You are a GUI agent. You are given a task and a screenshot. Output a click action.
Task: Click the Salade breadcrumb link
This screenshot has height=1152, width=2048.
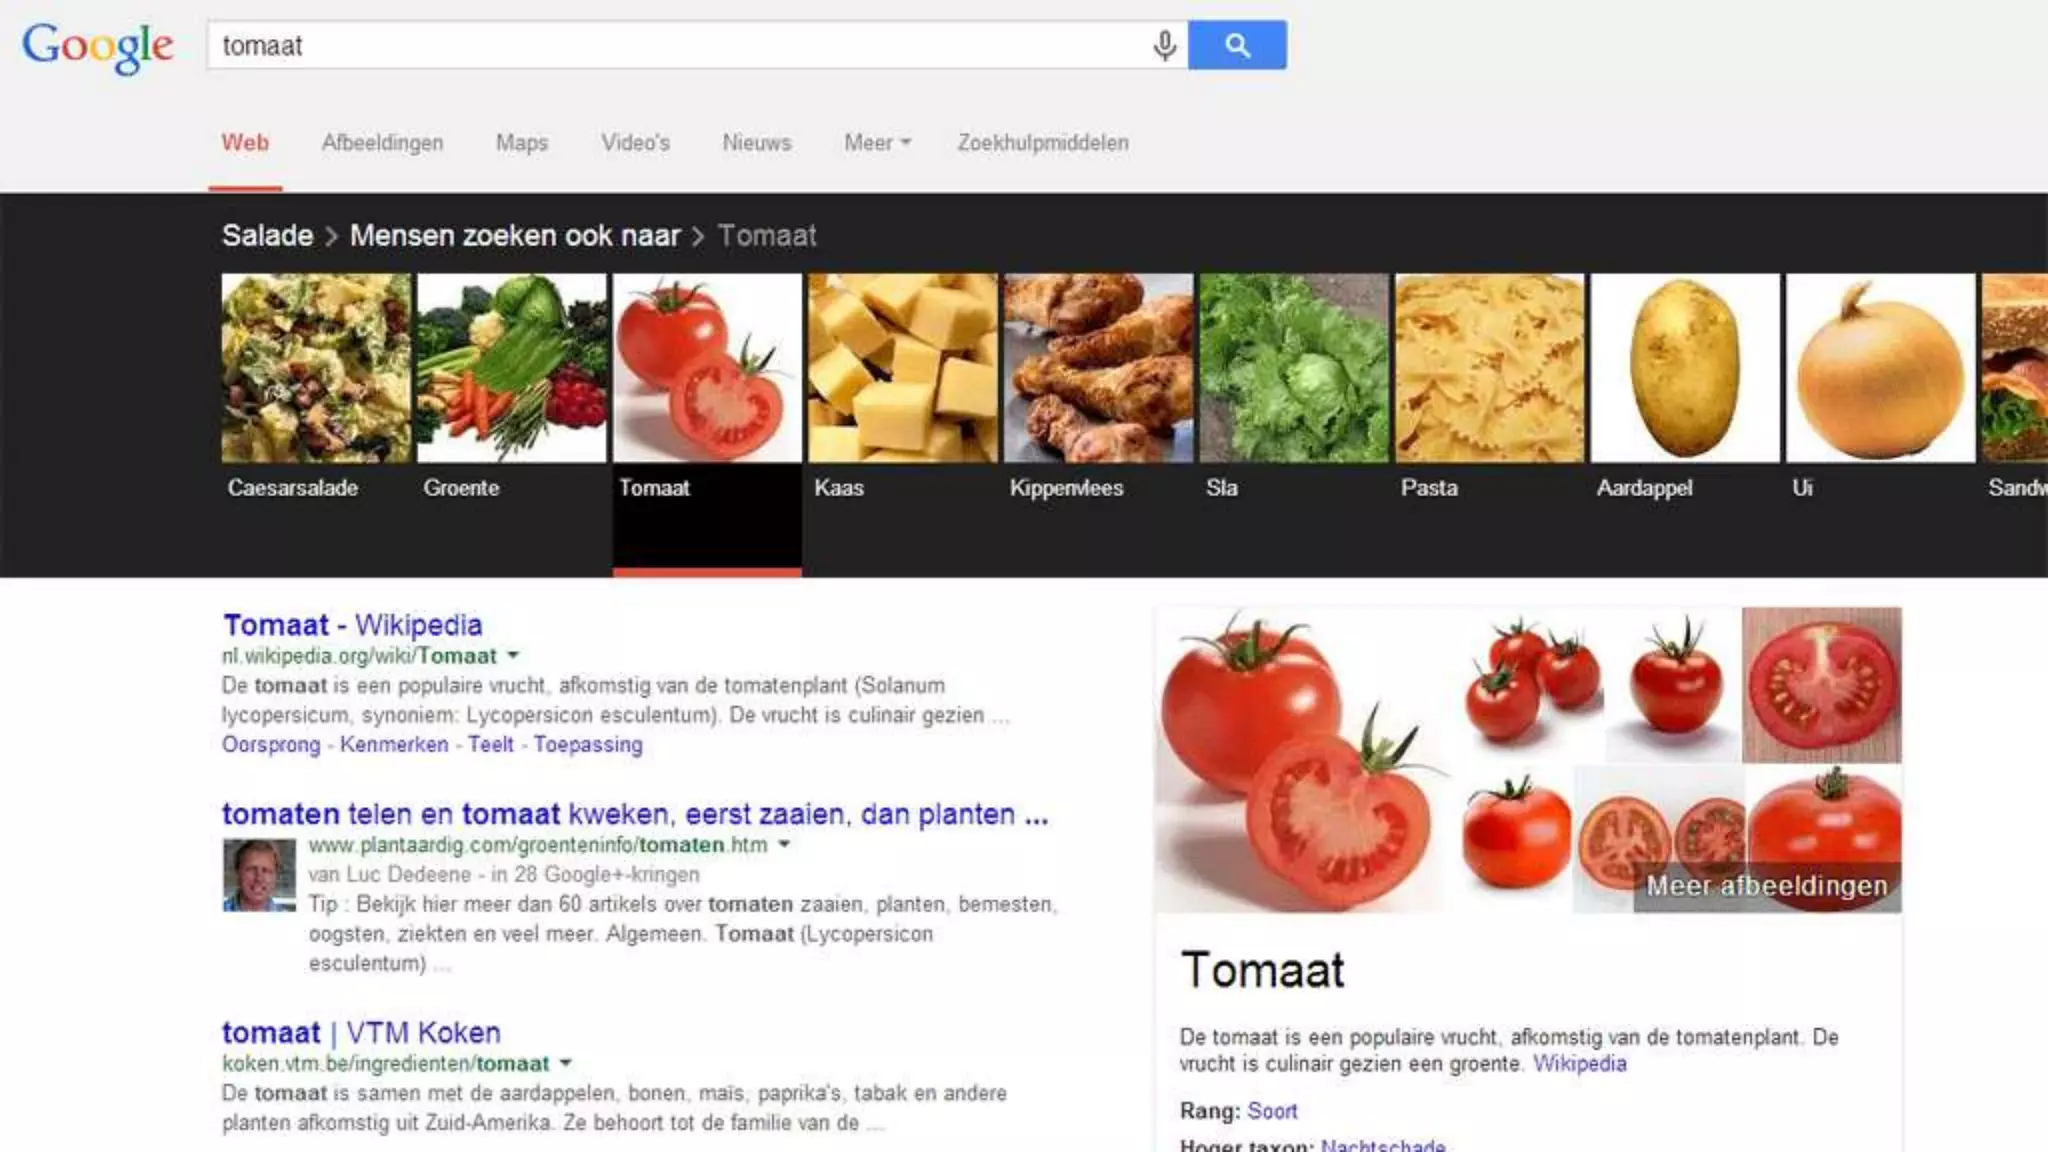click(x=267, y=236)
